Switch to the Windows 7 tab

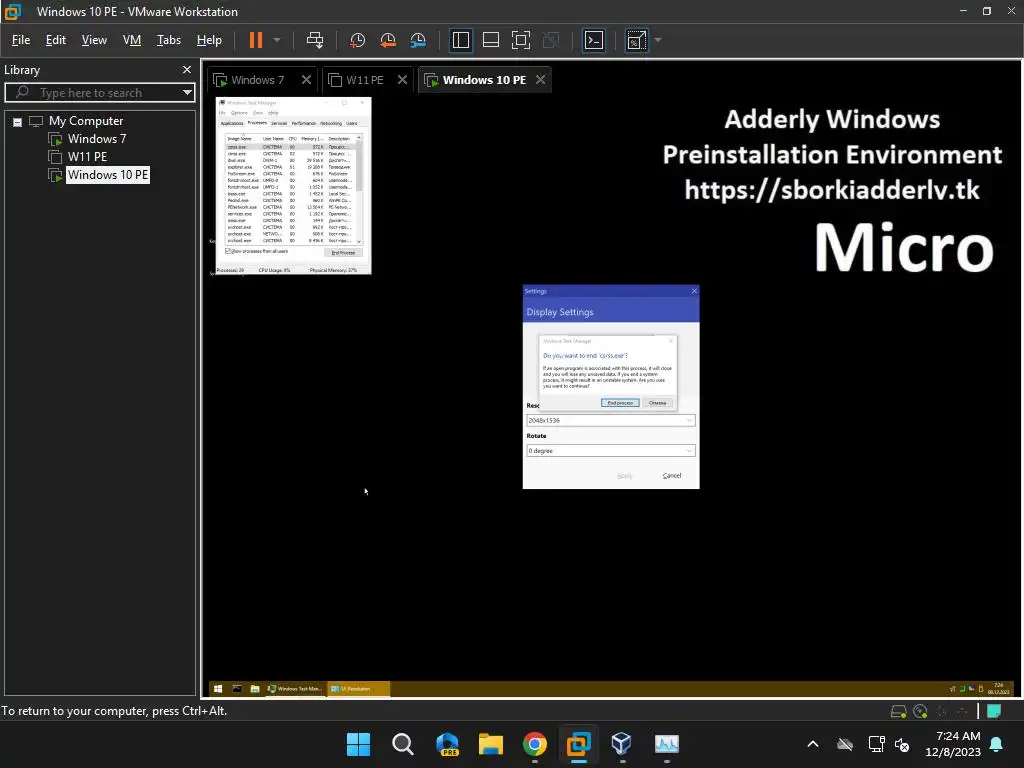[257, 80]
